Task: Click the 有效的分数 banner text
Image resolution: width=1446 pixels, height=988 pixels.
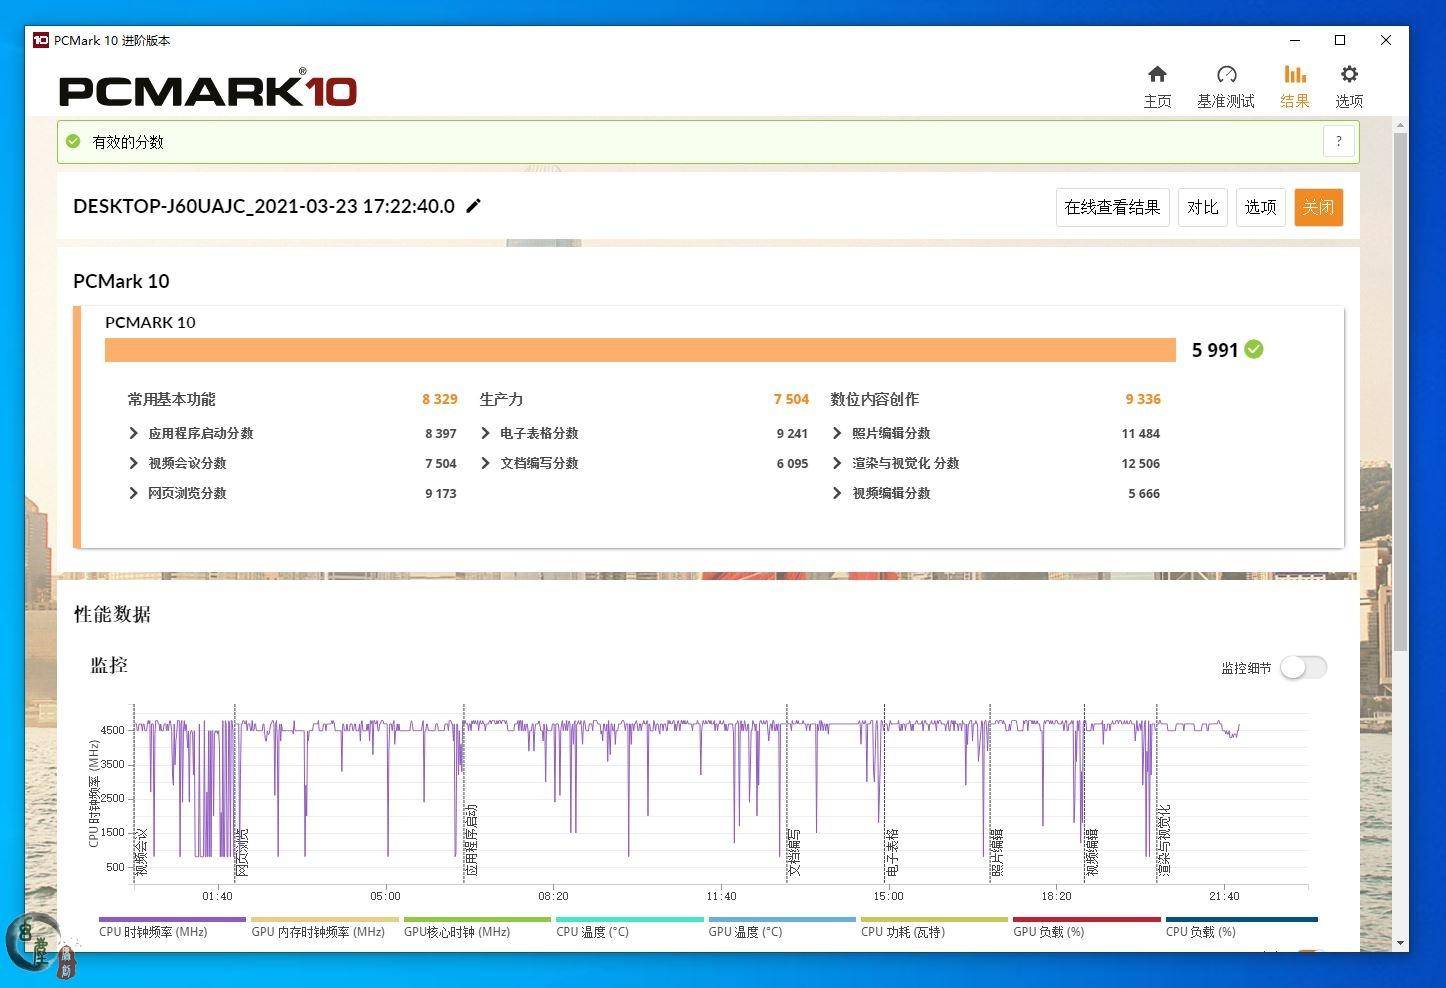Action: (x=128, y=142)
